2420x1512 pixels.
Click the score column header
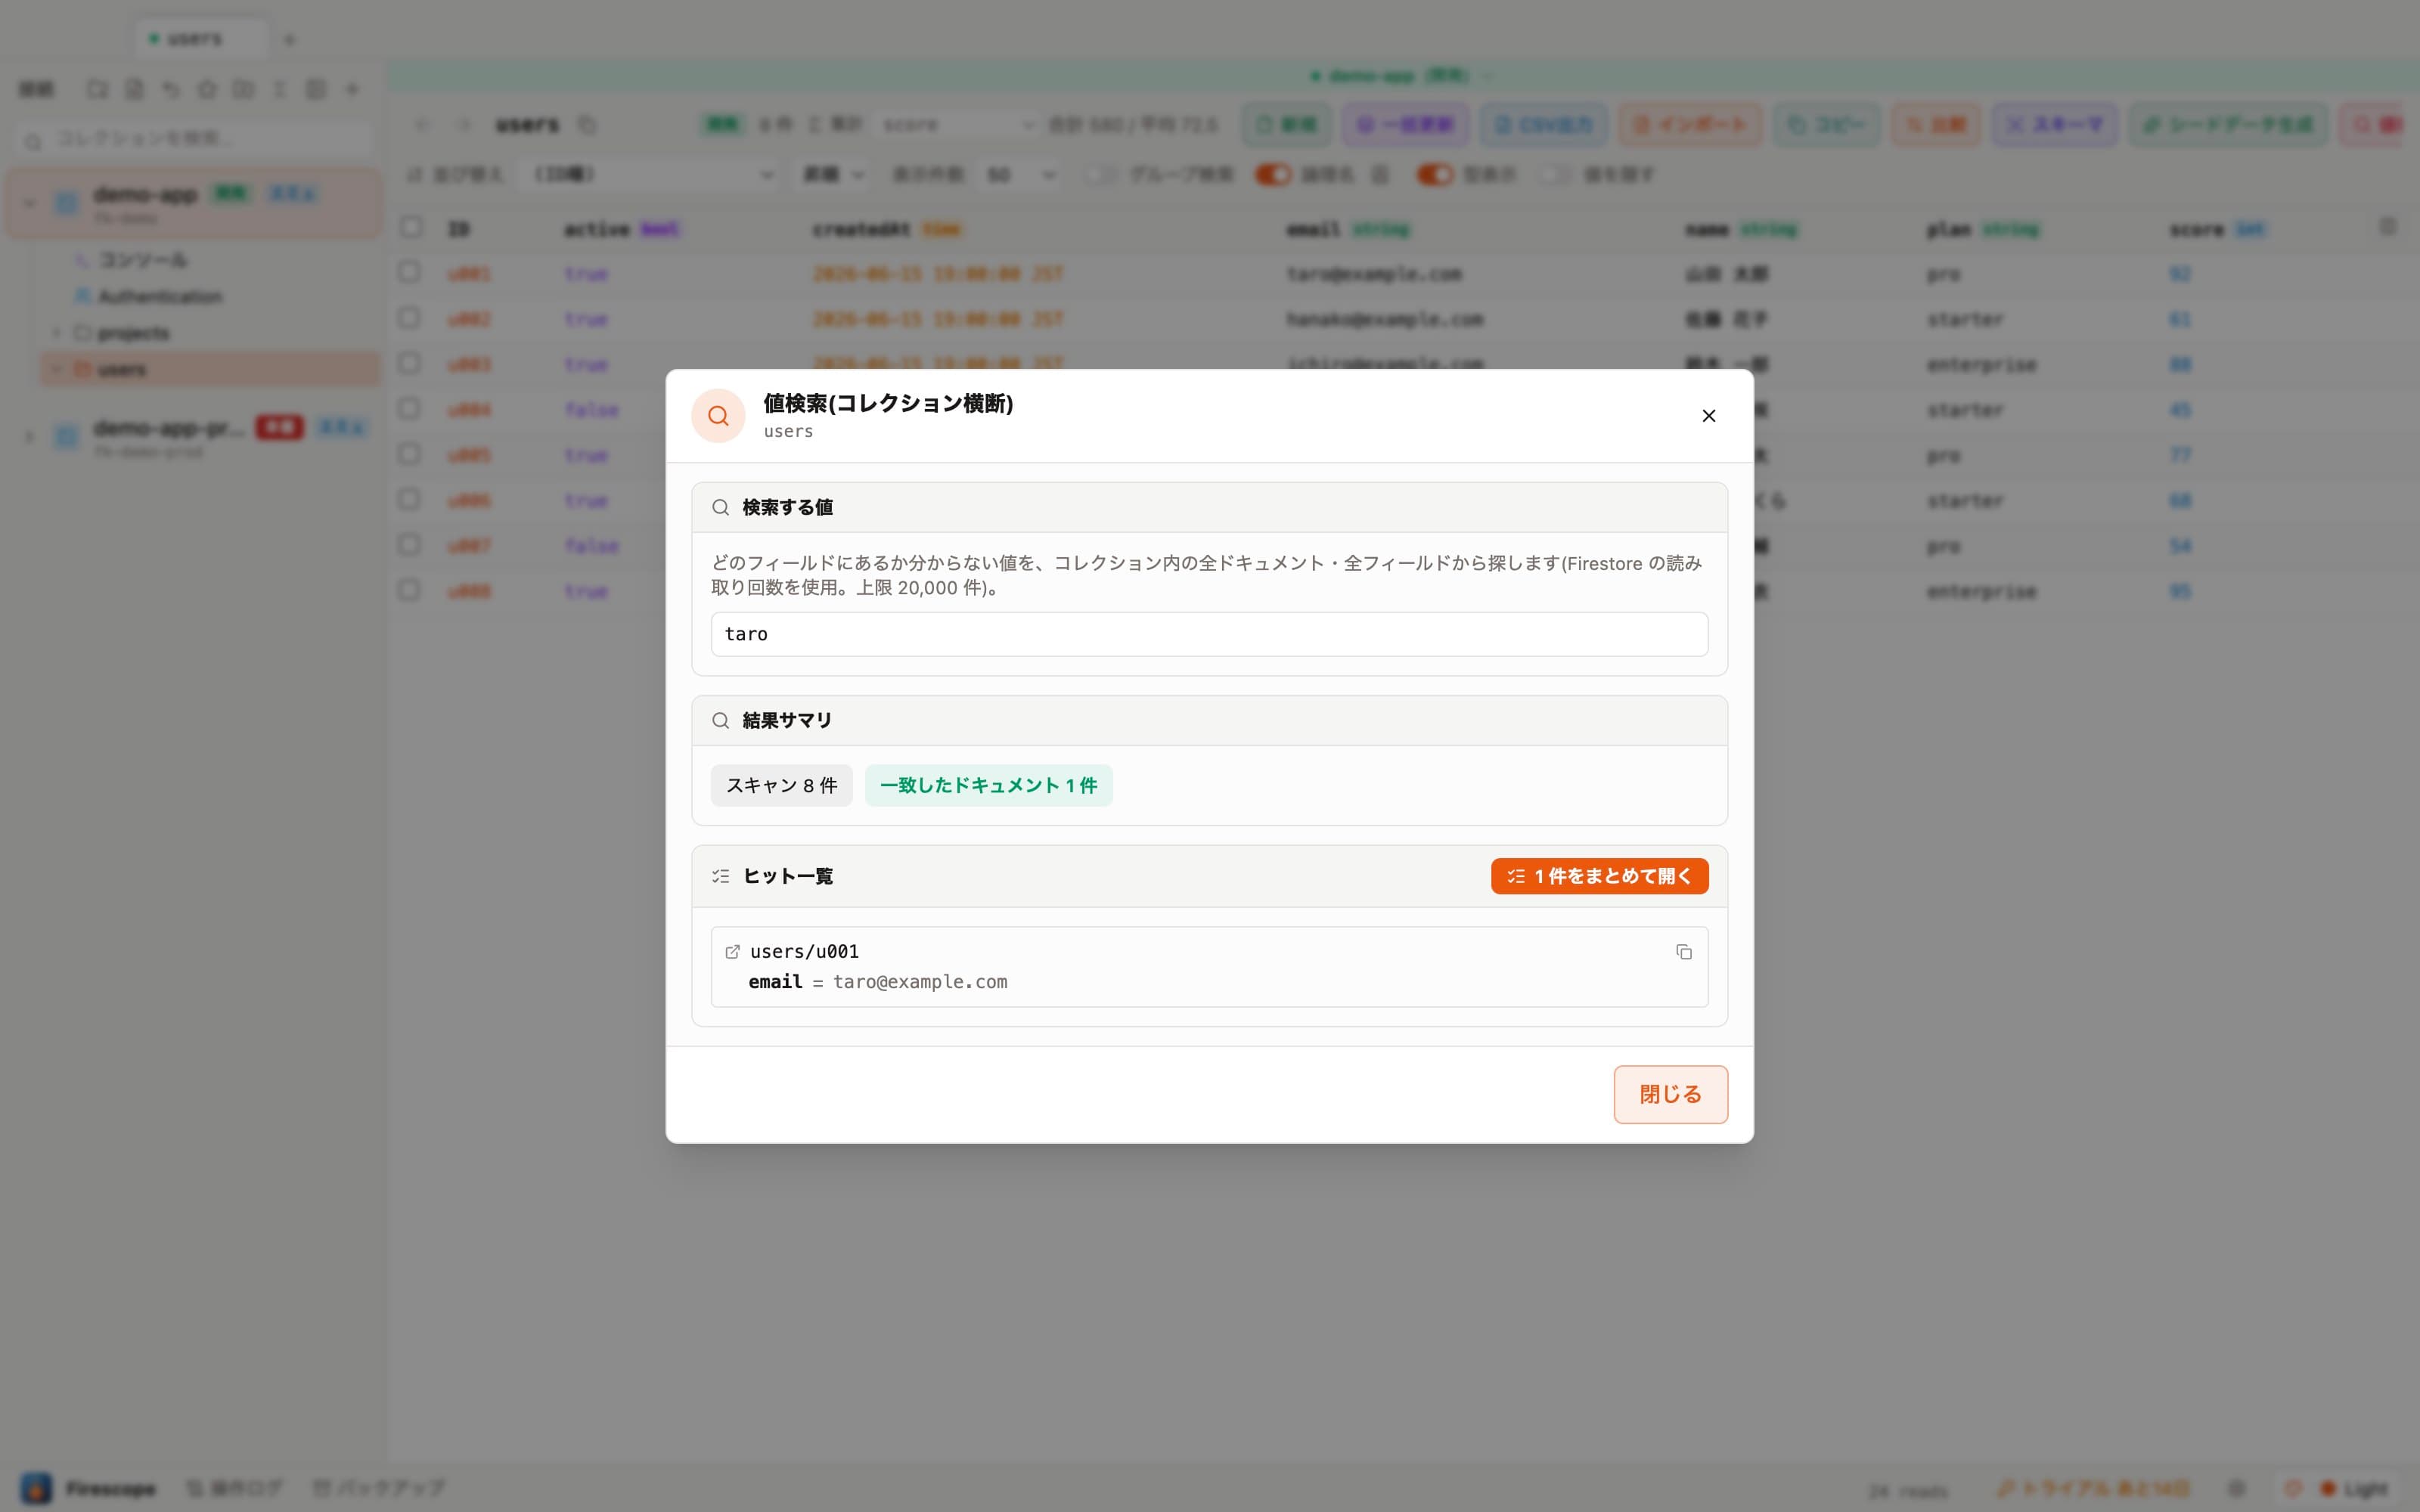tap(2217, 230)
